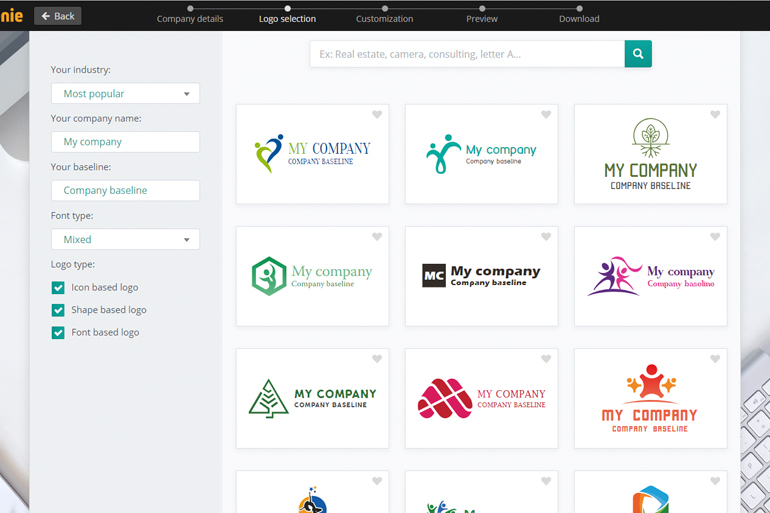Select the red striped heart logo
770x513 pixels.
(481, 398)
